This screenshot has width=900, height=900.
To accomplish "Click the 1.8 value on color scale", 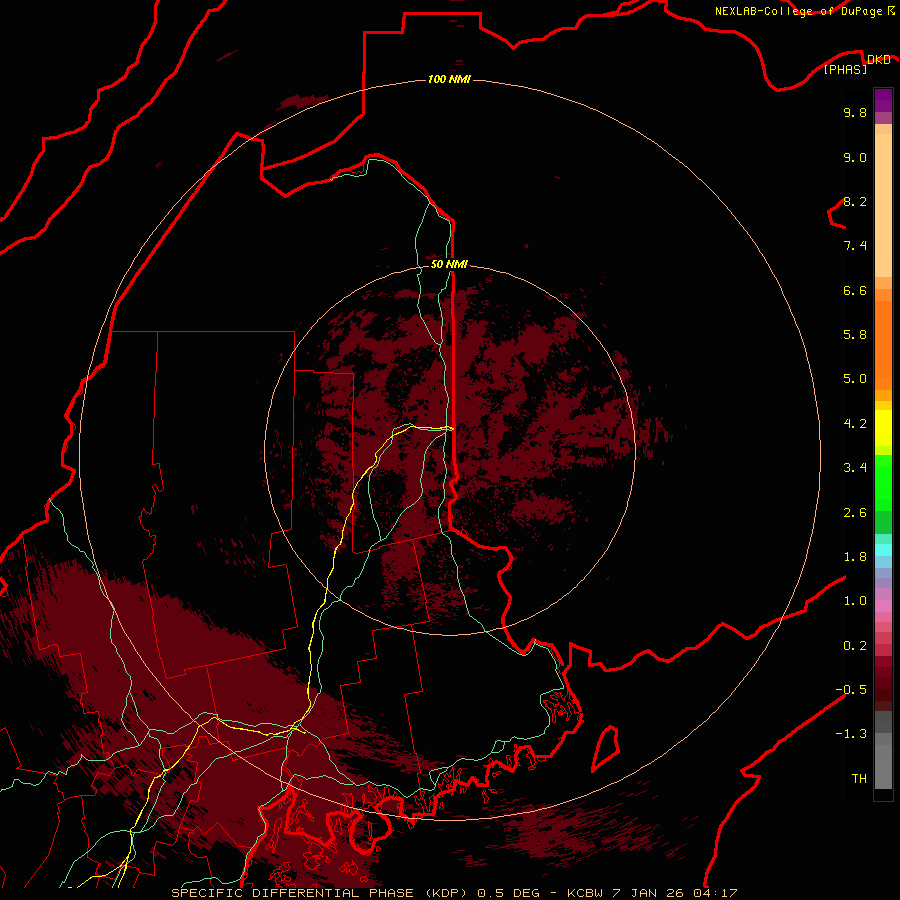I will (855, 557).
